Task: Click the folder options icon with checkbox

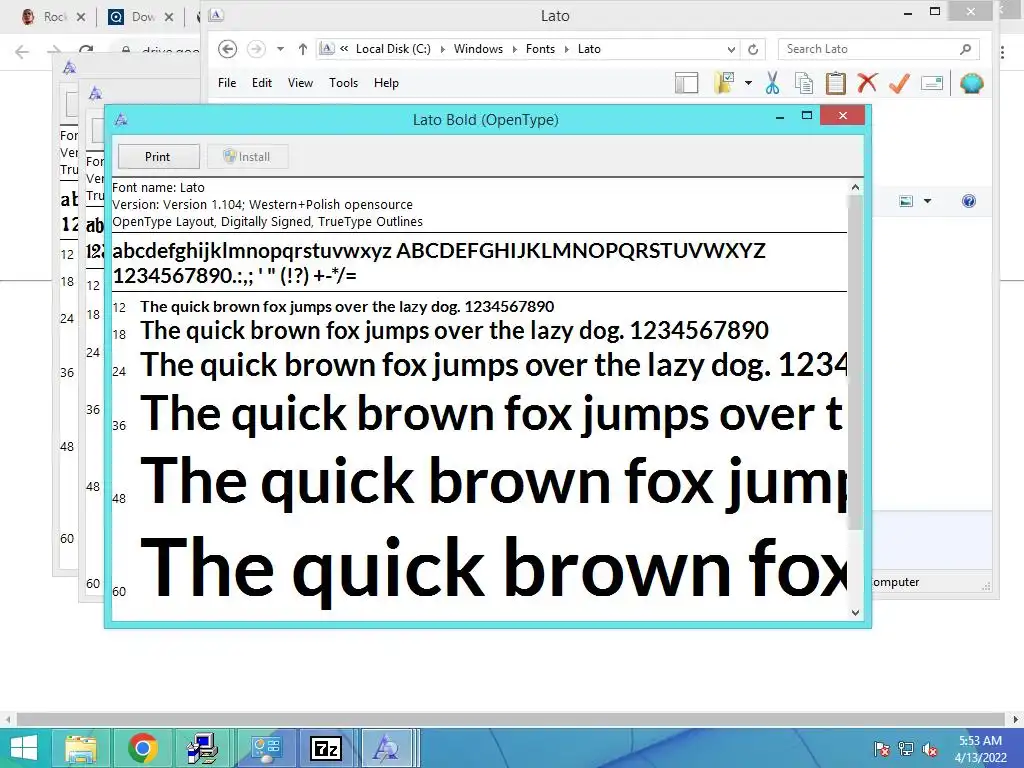Action: point(724,83)
